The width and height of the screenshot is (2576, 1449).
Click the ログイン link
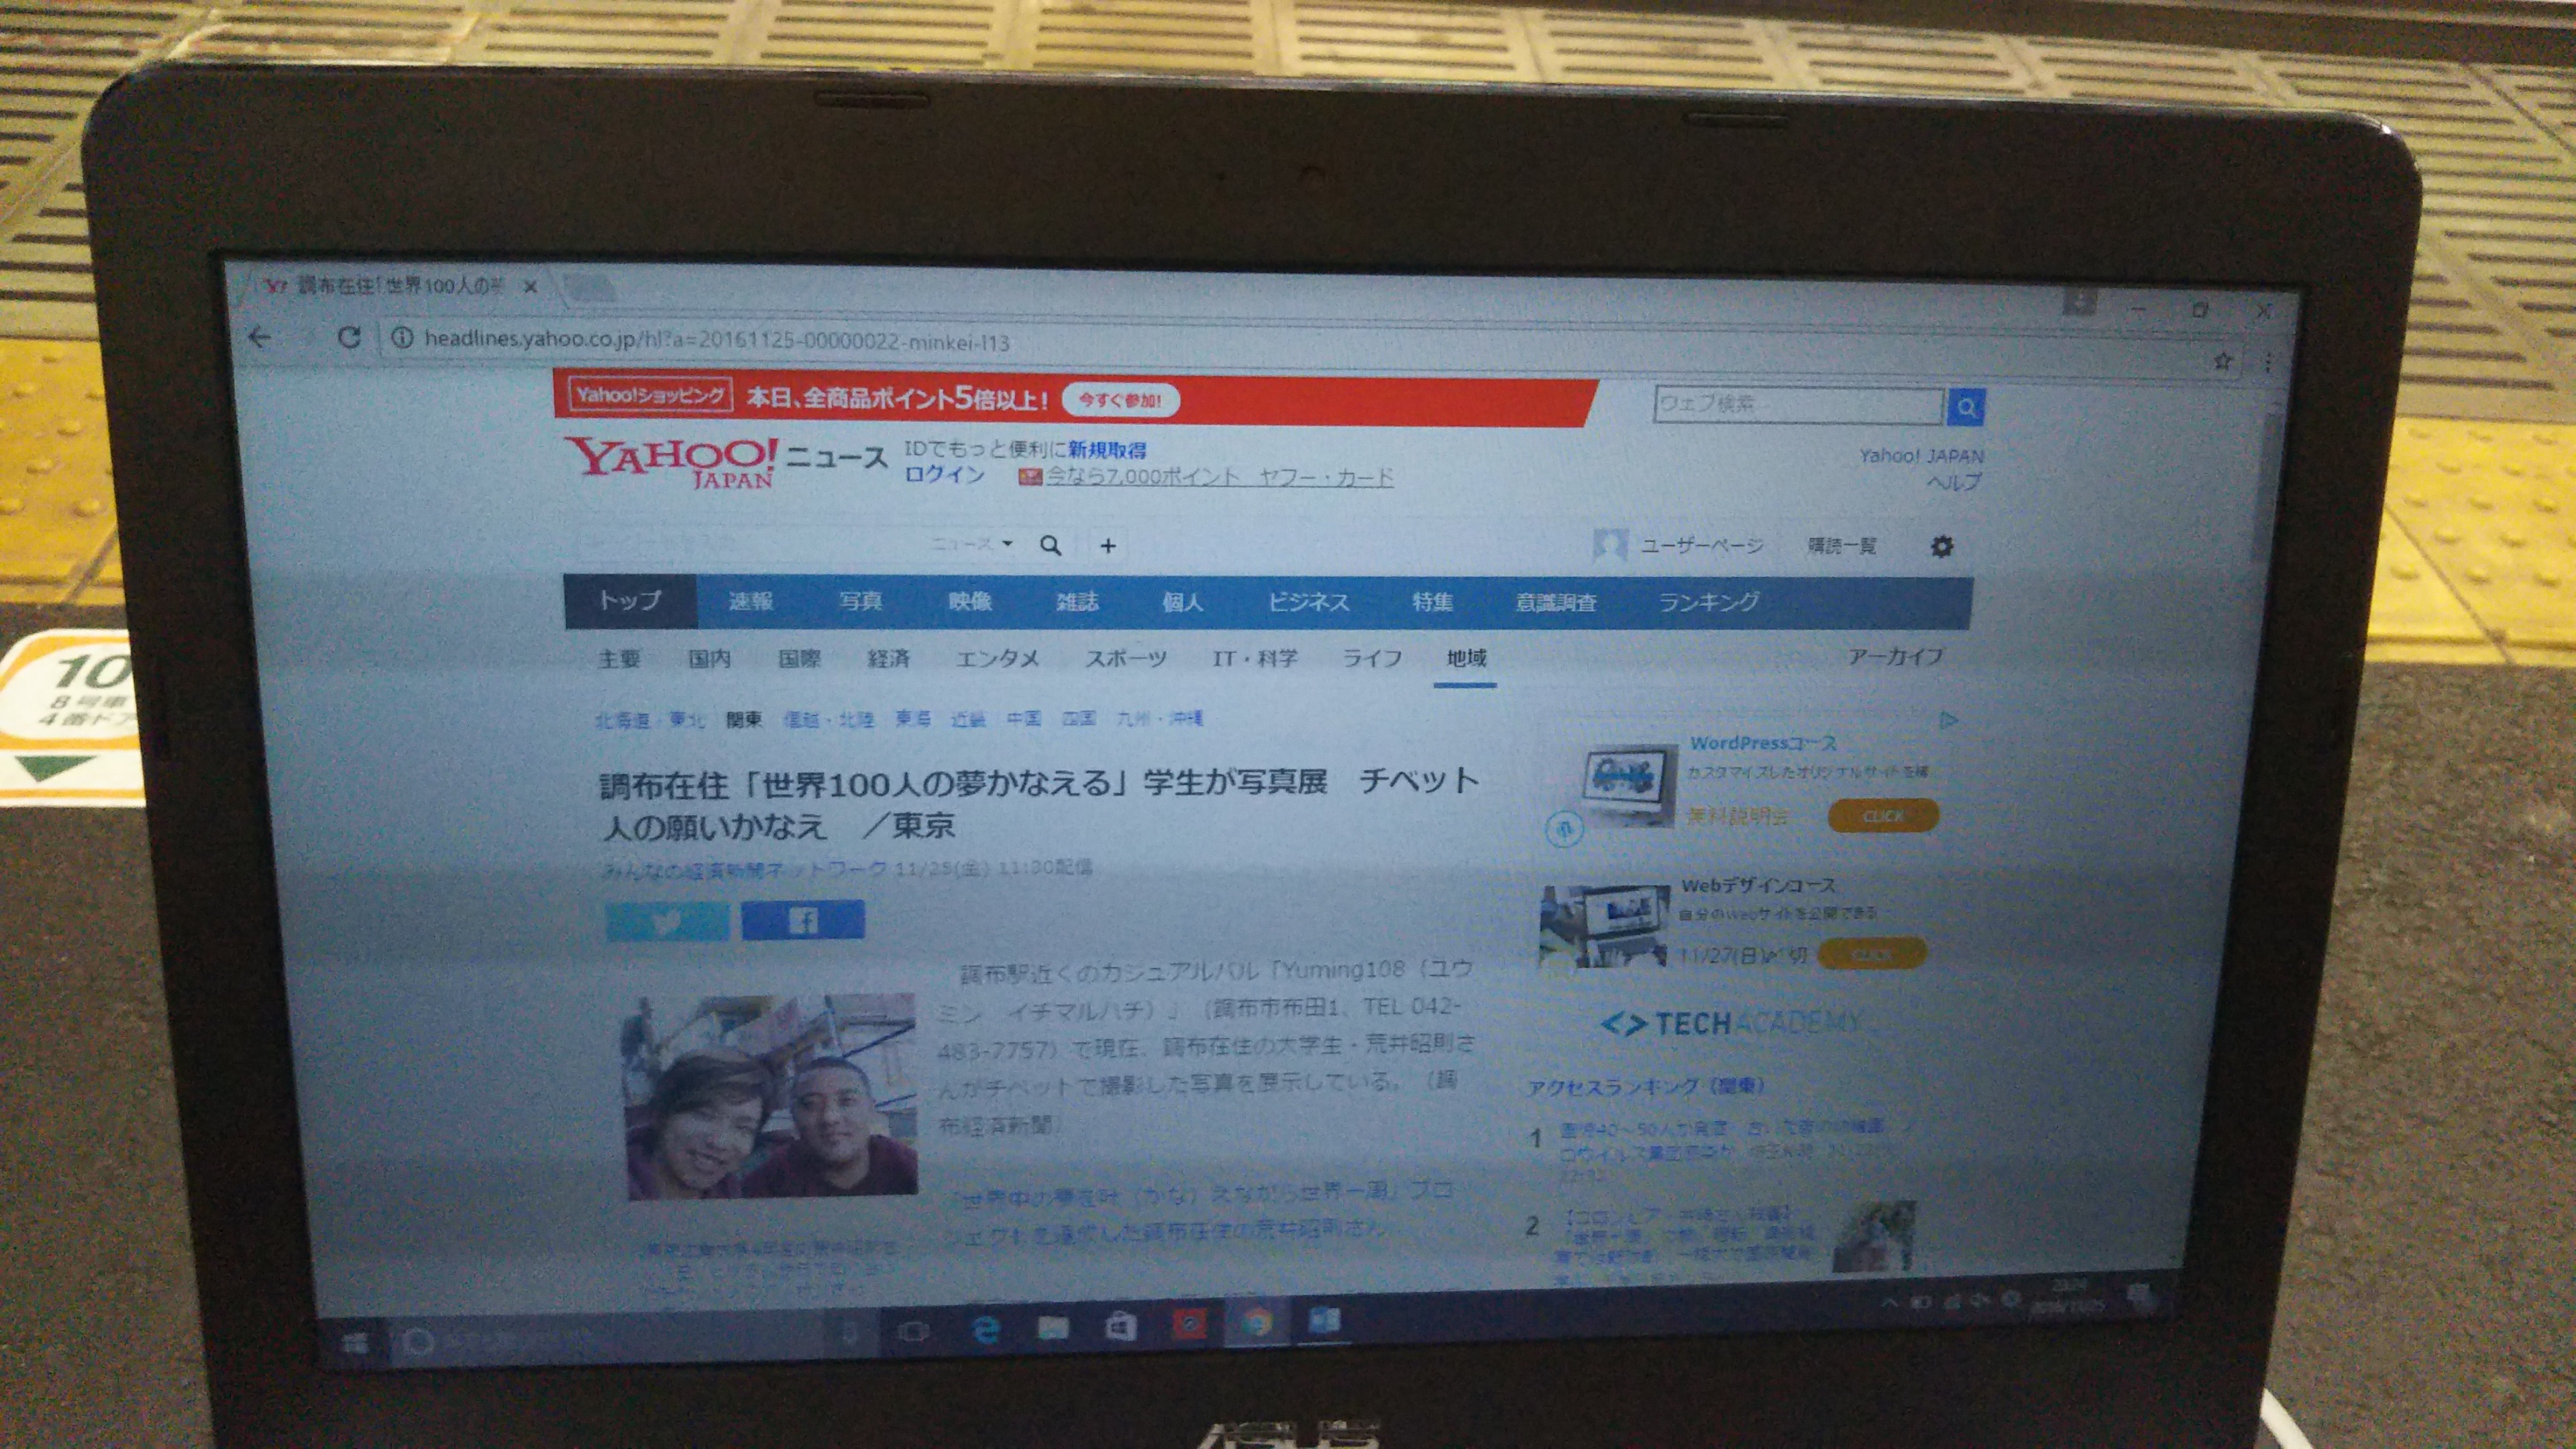click(x=945, y=474)
